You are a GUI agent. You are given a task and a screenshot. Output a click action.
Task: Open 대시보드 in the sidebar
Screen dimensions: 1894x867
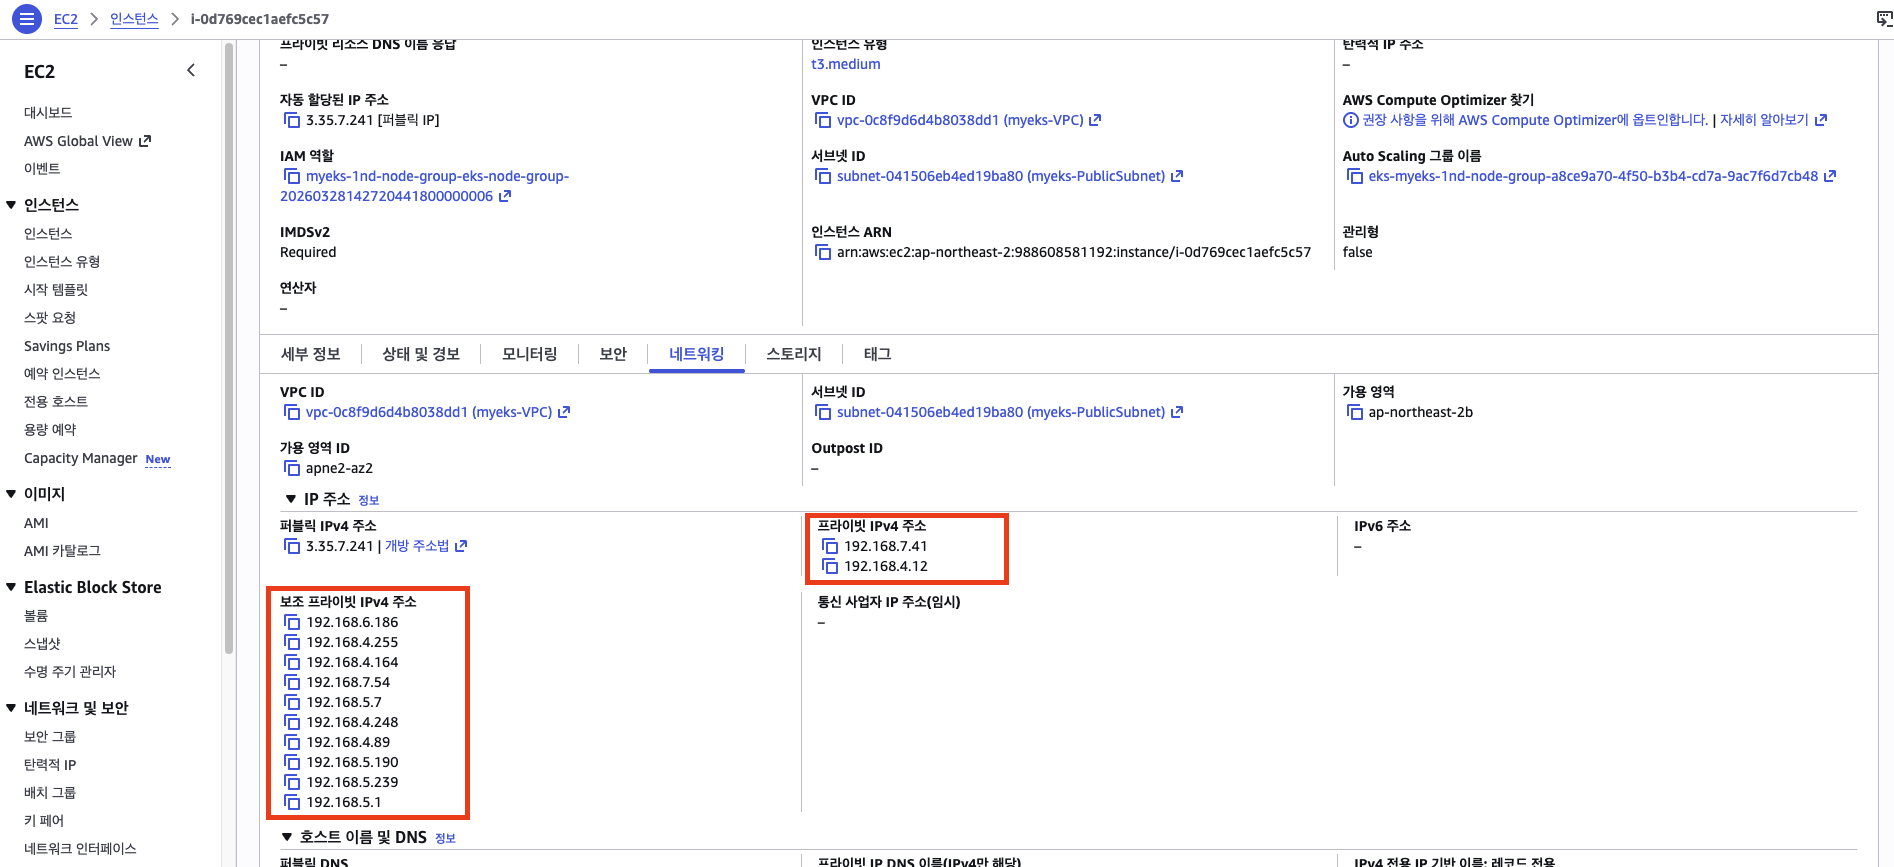tap(48, 113)
